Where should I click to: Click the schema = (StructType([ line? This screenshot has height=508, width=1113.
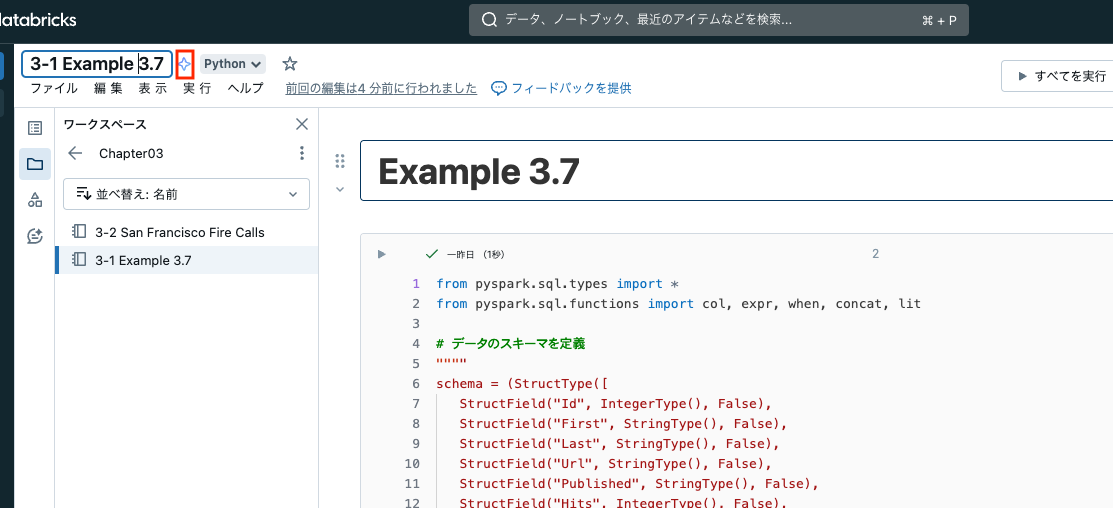[x=522, y=384]
